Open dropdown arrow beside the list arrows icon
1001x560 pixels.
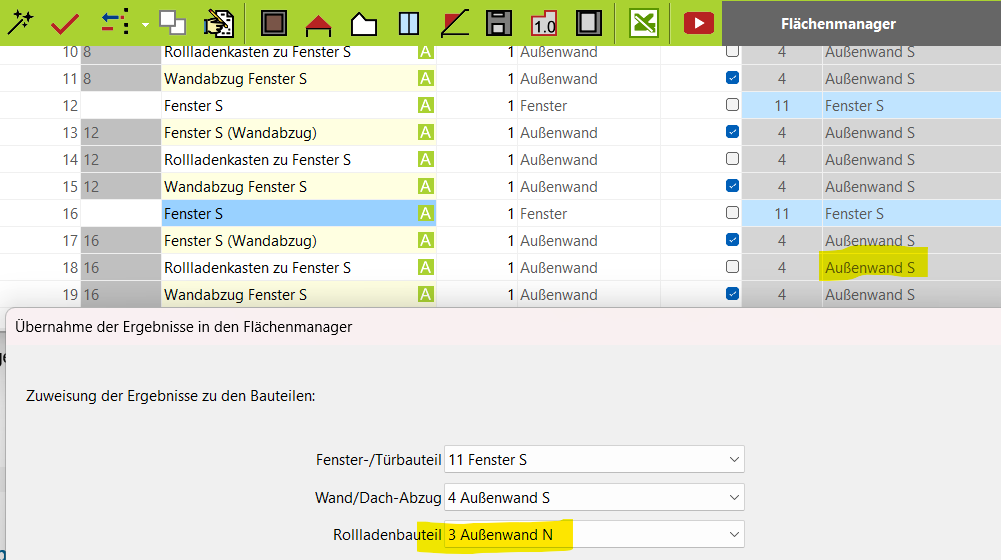[x=146, y=23]
